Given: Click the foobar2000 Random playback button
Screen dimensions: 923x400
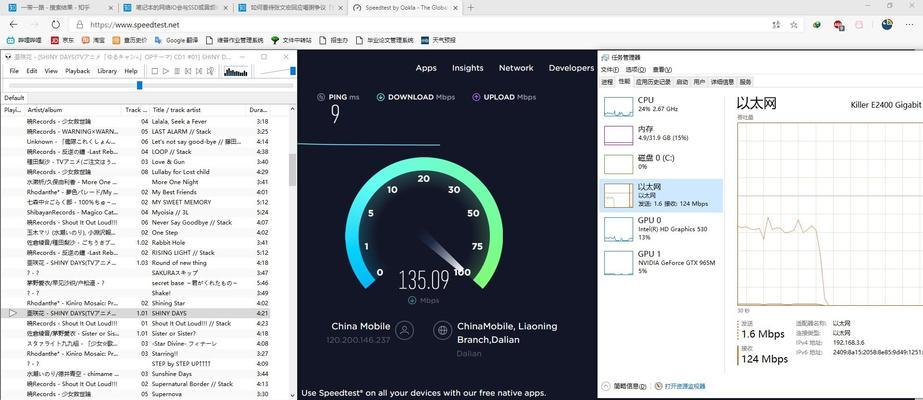Looking at the screenshot, I should click(210, 71).
